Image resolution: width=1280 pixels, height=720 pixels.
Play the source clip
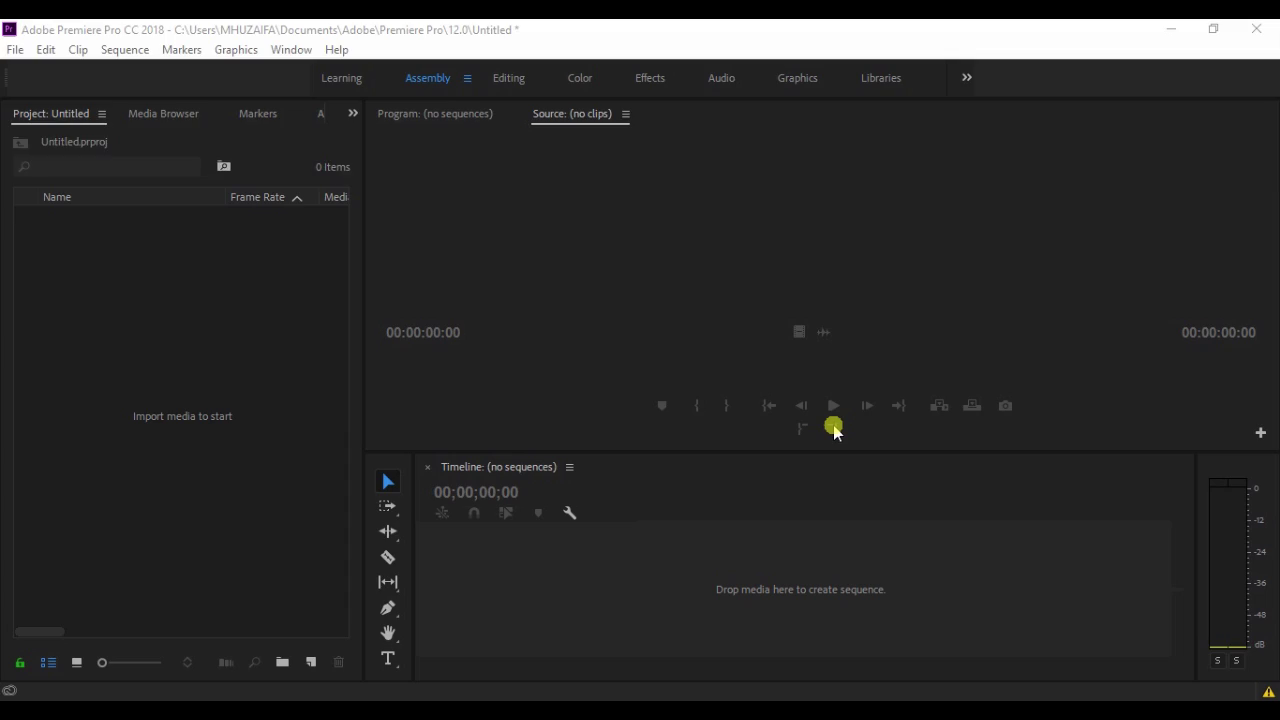[x=834, y=406]
